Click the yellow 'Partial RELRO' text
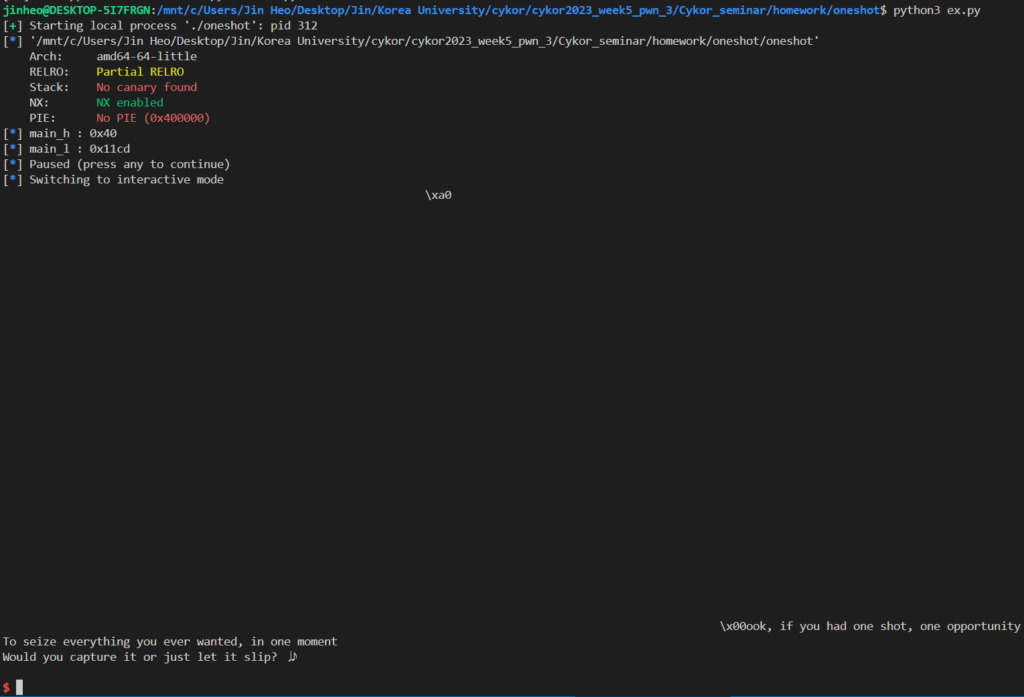1024x697 pixels. (x=140, y=72)
